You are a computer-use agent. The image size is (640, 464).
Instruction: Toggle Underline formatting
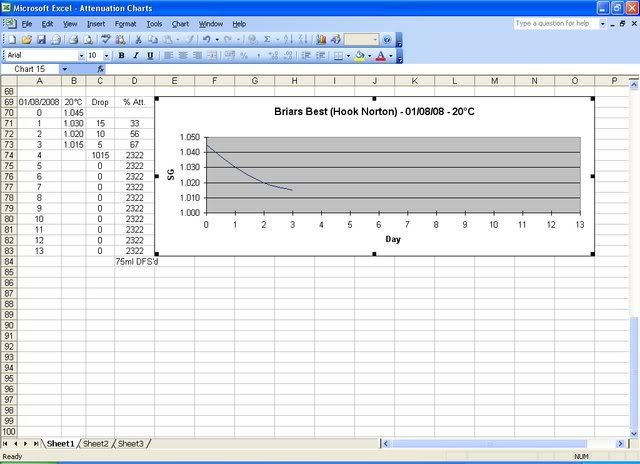pos(150,56)
